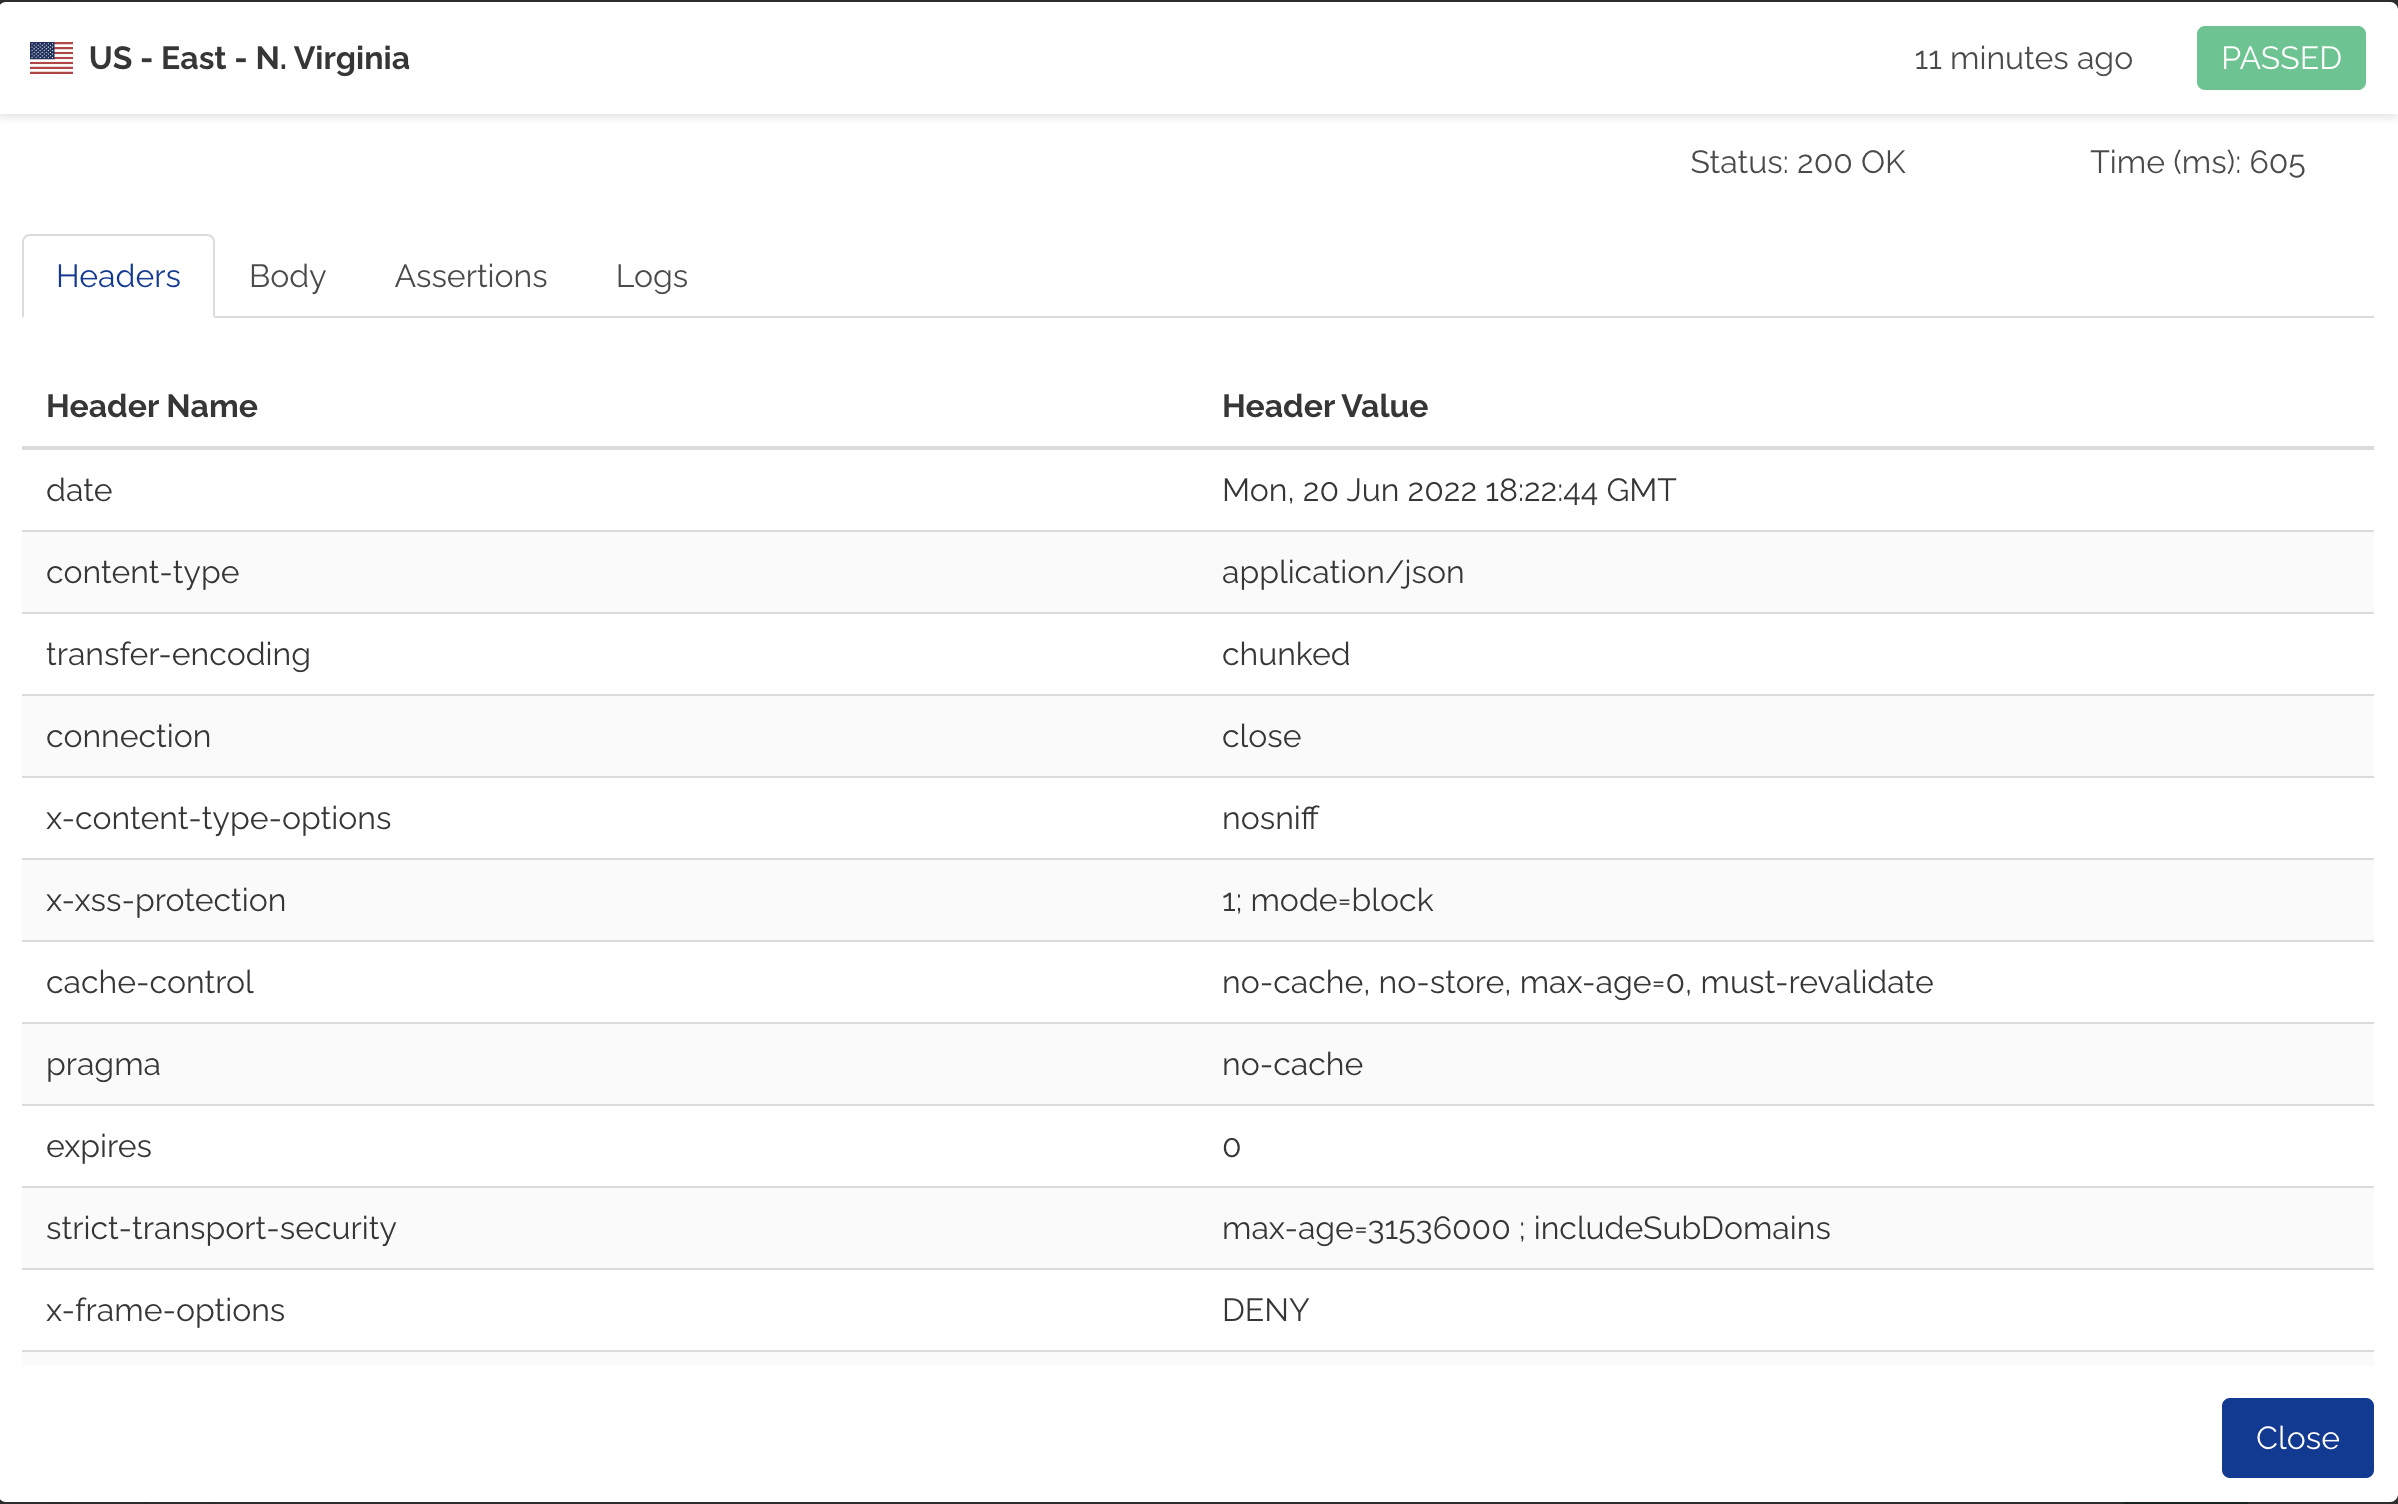Viewport: 2398px width, 1504px height.
Task: Click the Time (ms): 605 value
Action: click(x=2198, y=162)
